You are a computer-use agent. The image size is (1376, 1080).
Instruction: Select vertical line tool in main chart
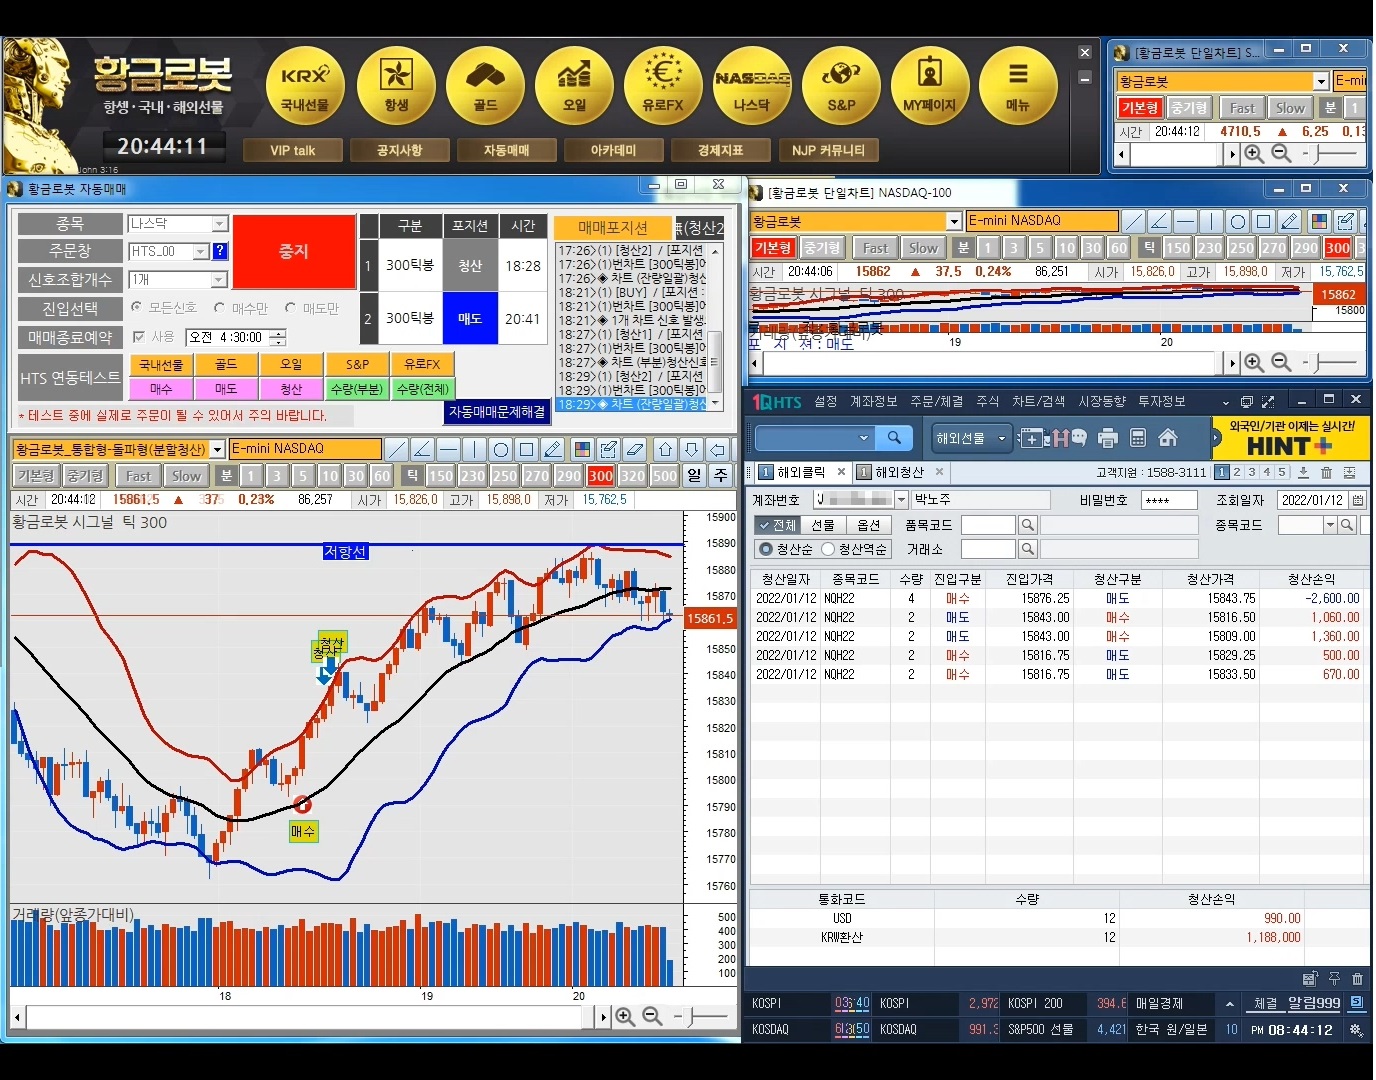[475, 449]
